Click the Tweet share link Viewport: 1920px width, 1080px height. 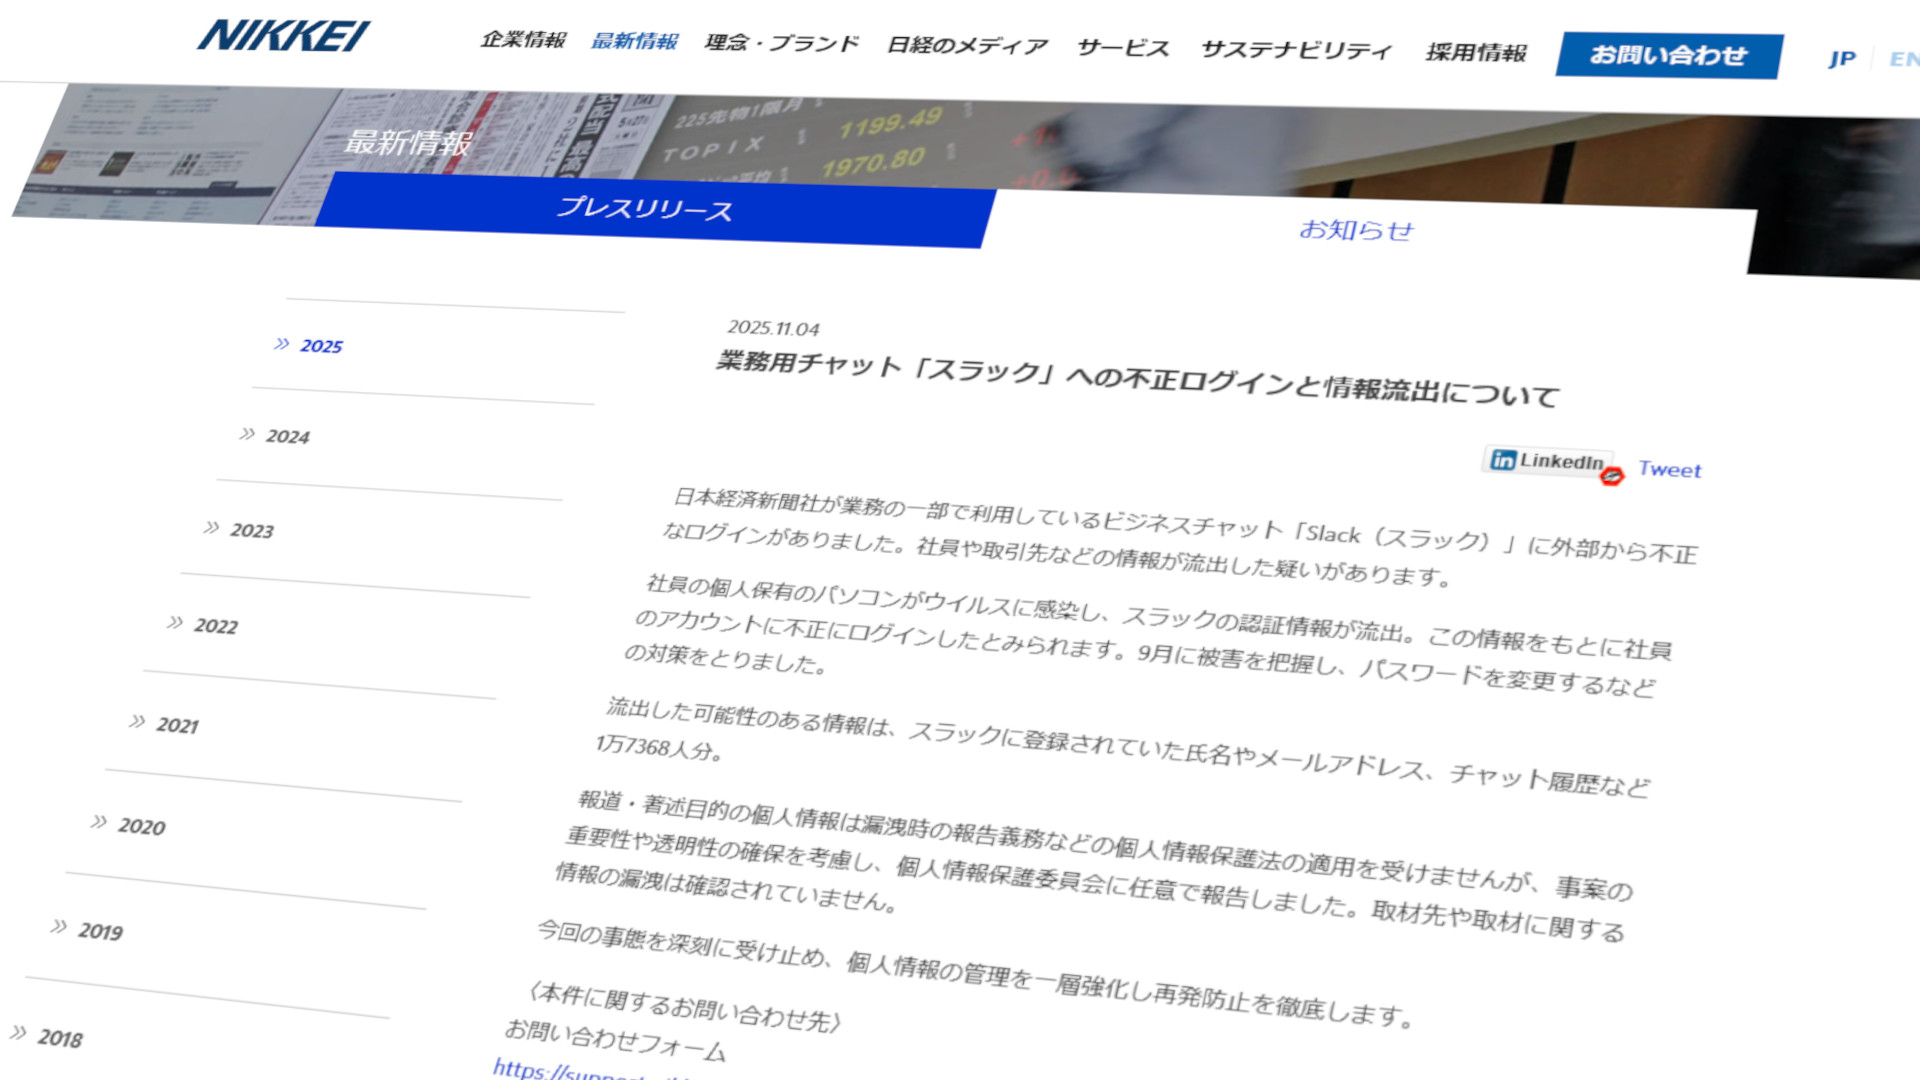[x=1669, y=470]
